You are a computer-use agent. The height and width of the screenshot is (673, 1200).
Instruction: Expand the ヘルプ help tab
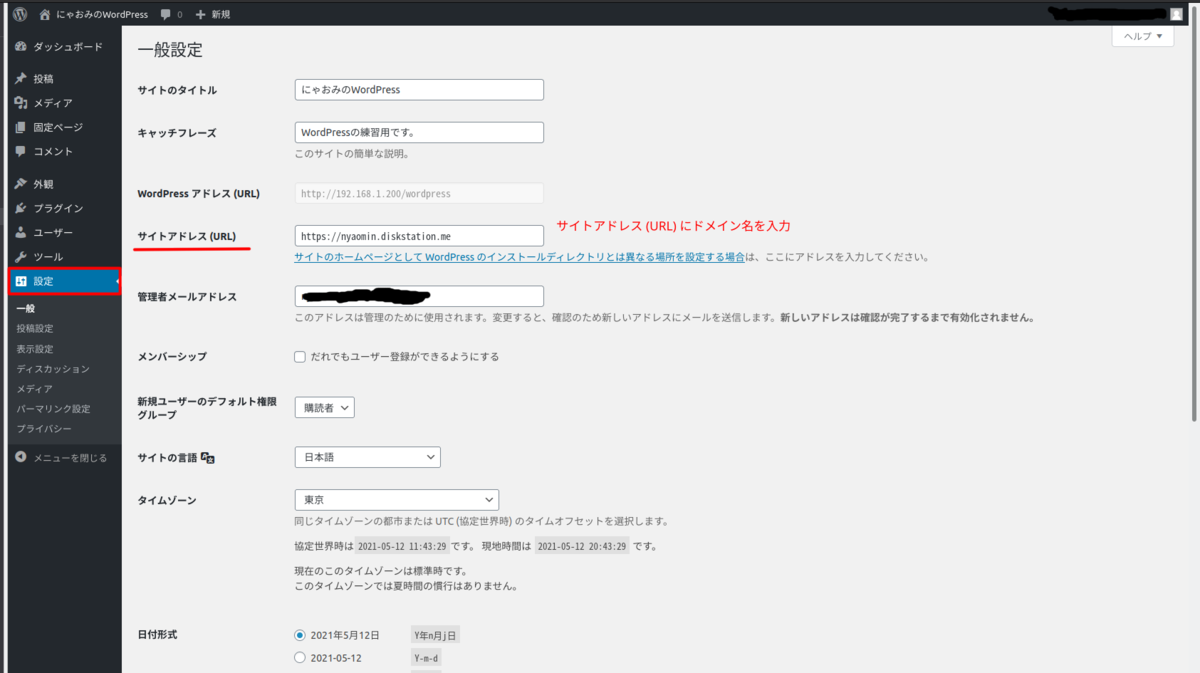[x=1142, y=36]
